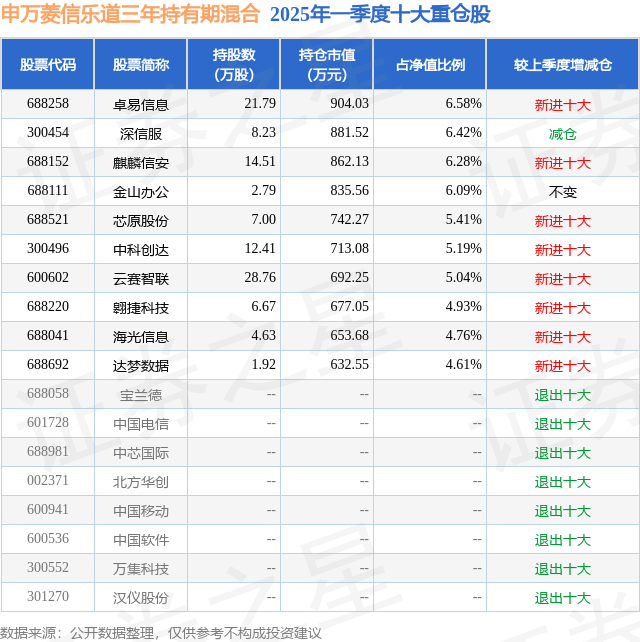The image size is (640, 642).
Task: Click stock code 688111
Action: pyautogui.click(x=48, y=190)
